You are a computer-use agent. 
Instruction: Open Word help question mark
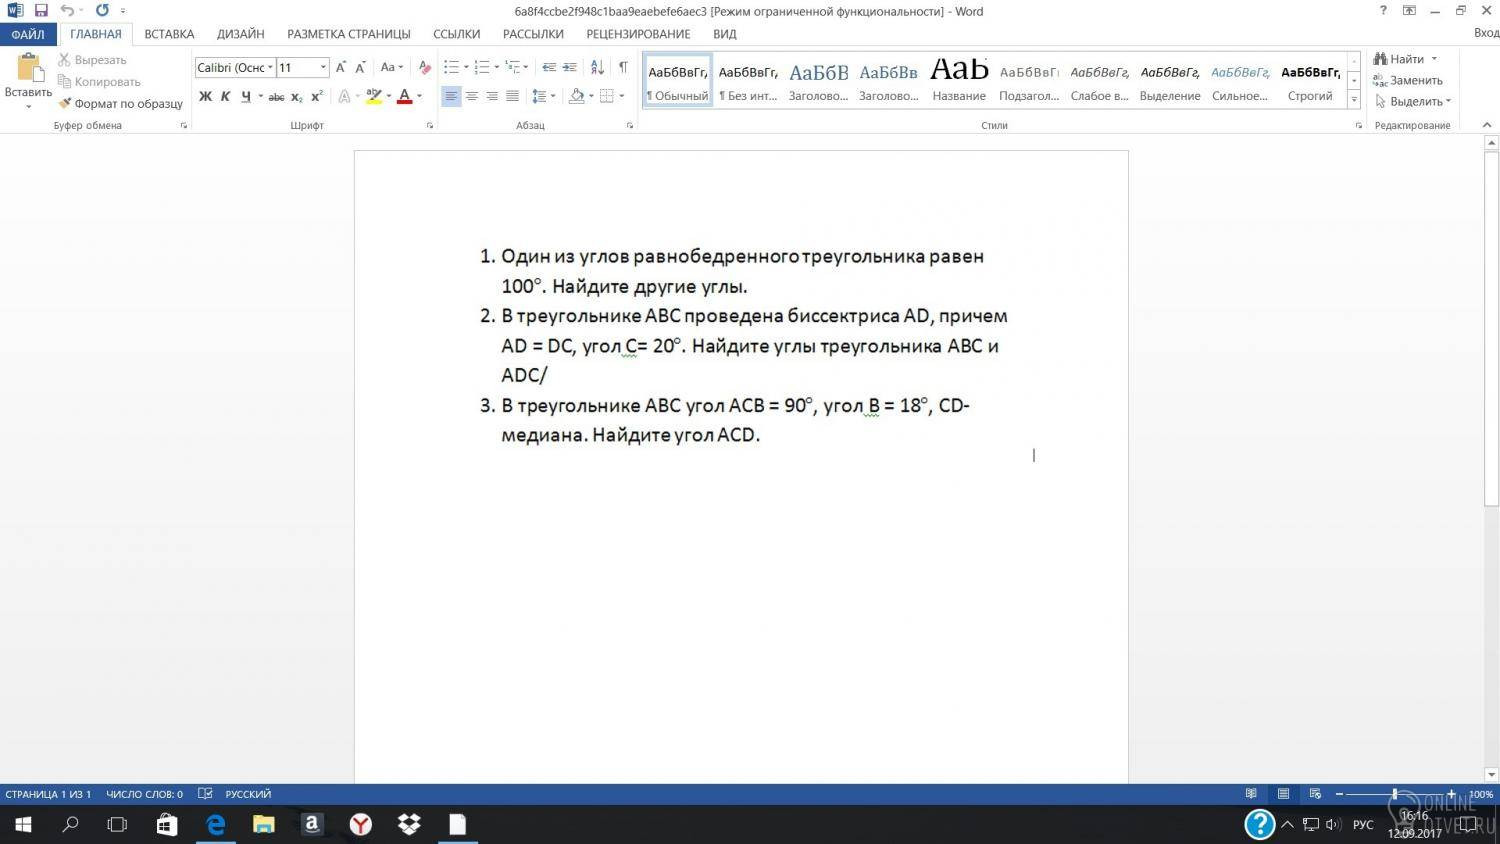(1383, 11)
